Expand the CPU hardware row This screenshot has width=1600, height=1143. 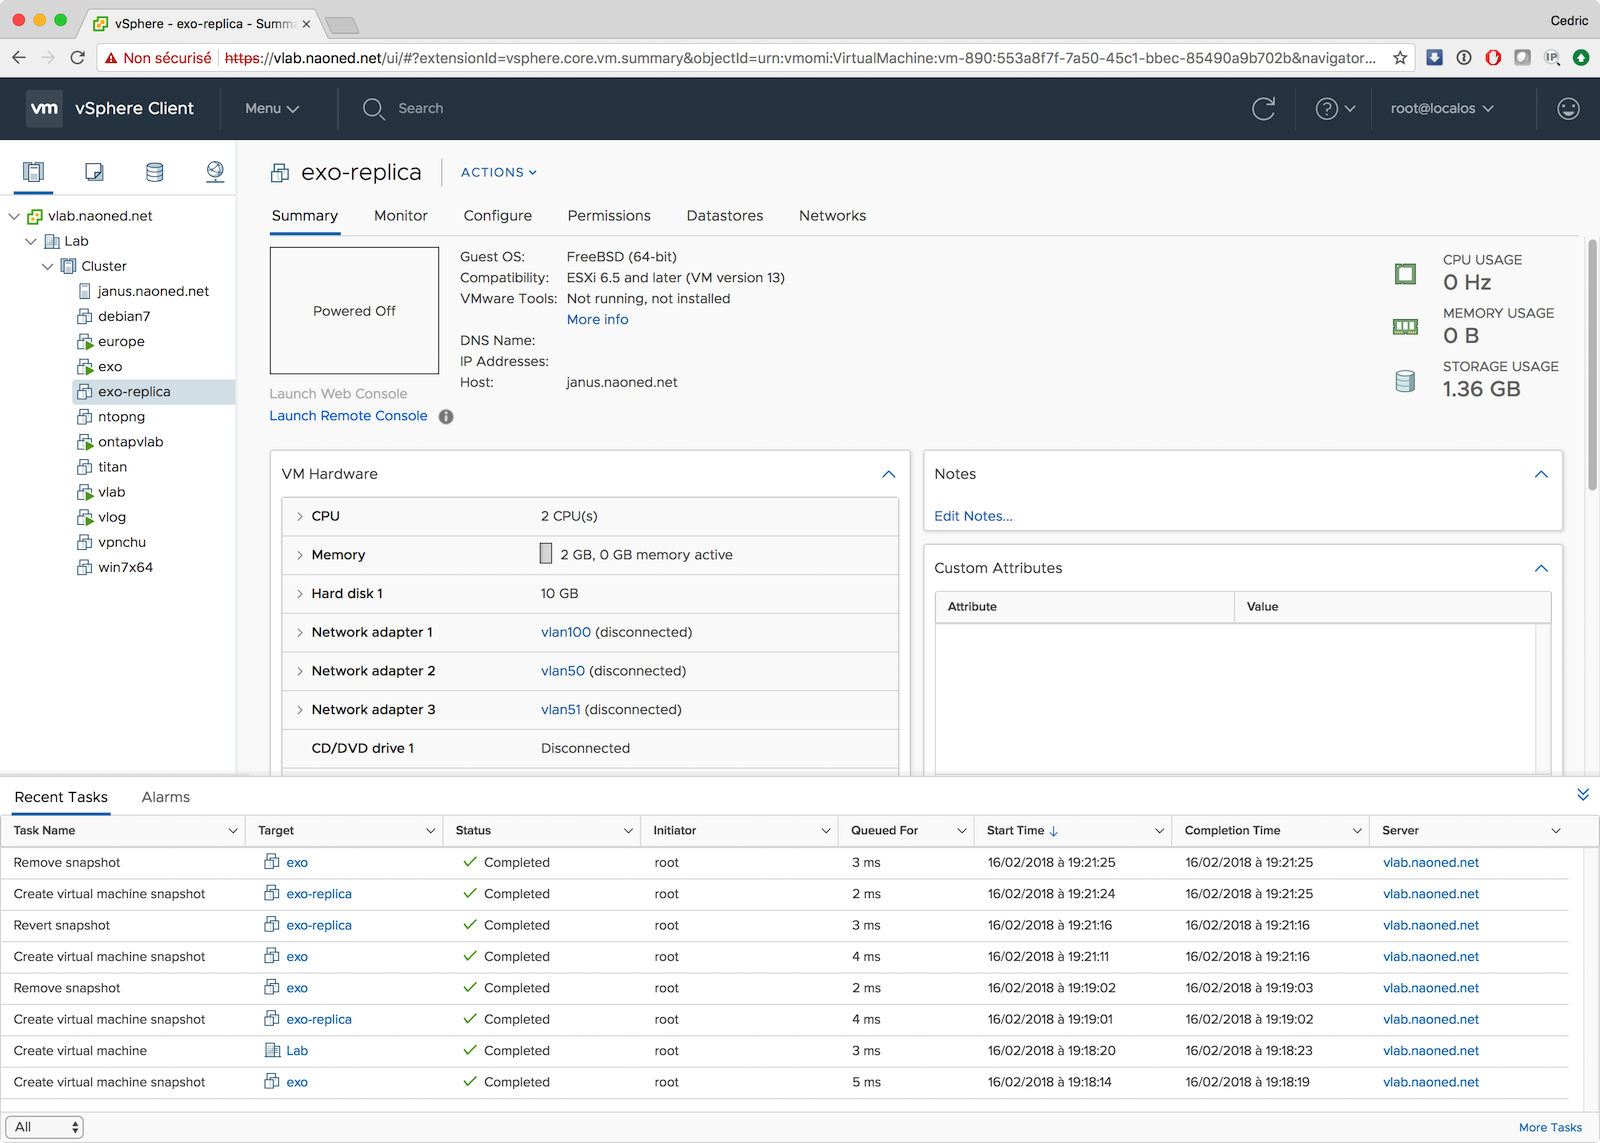click(299, 517)
